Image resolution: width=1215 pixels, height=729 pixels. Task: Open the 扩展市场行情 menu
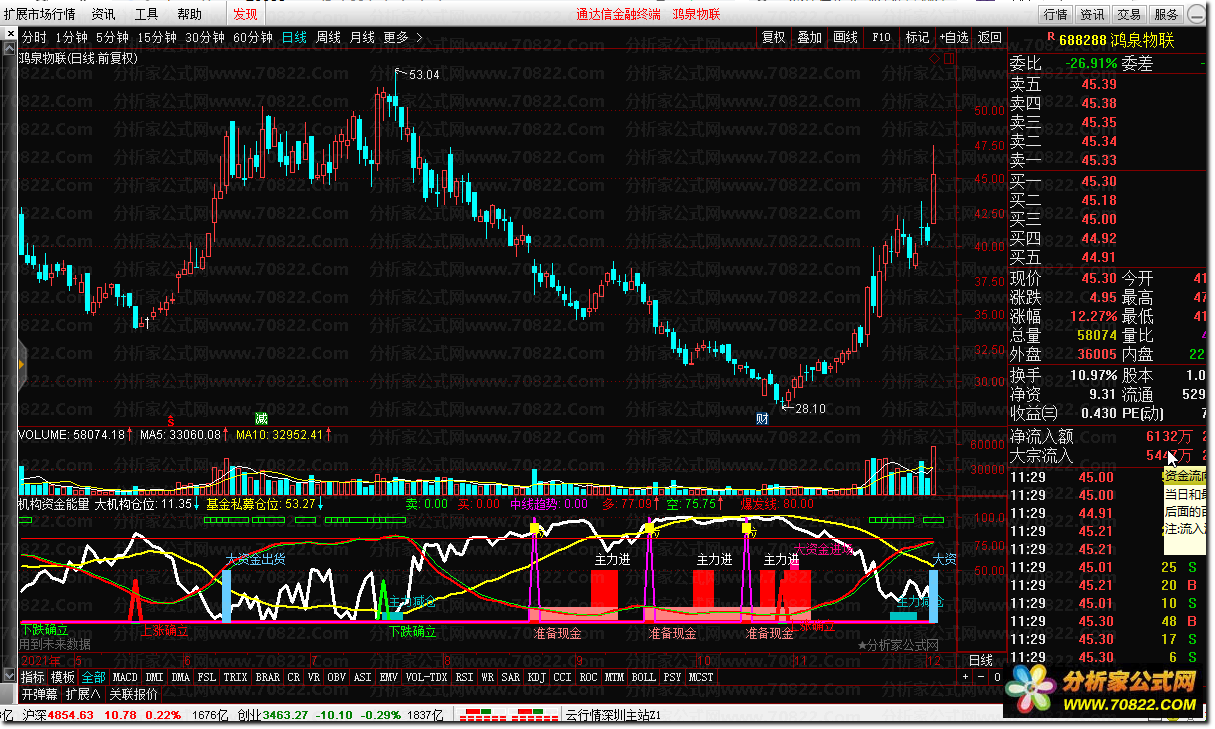39,14
